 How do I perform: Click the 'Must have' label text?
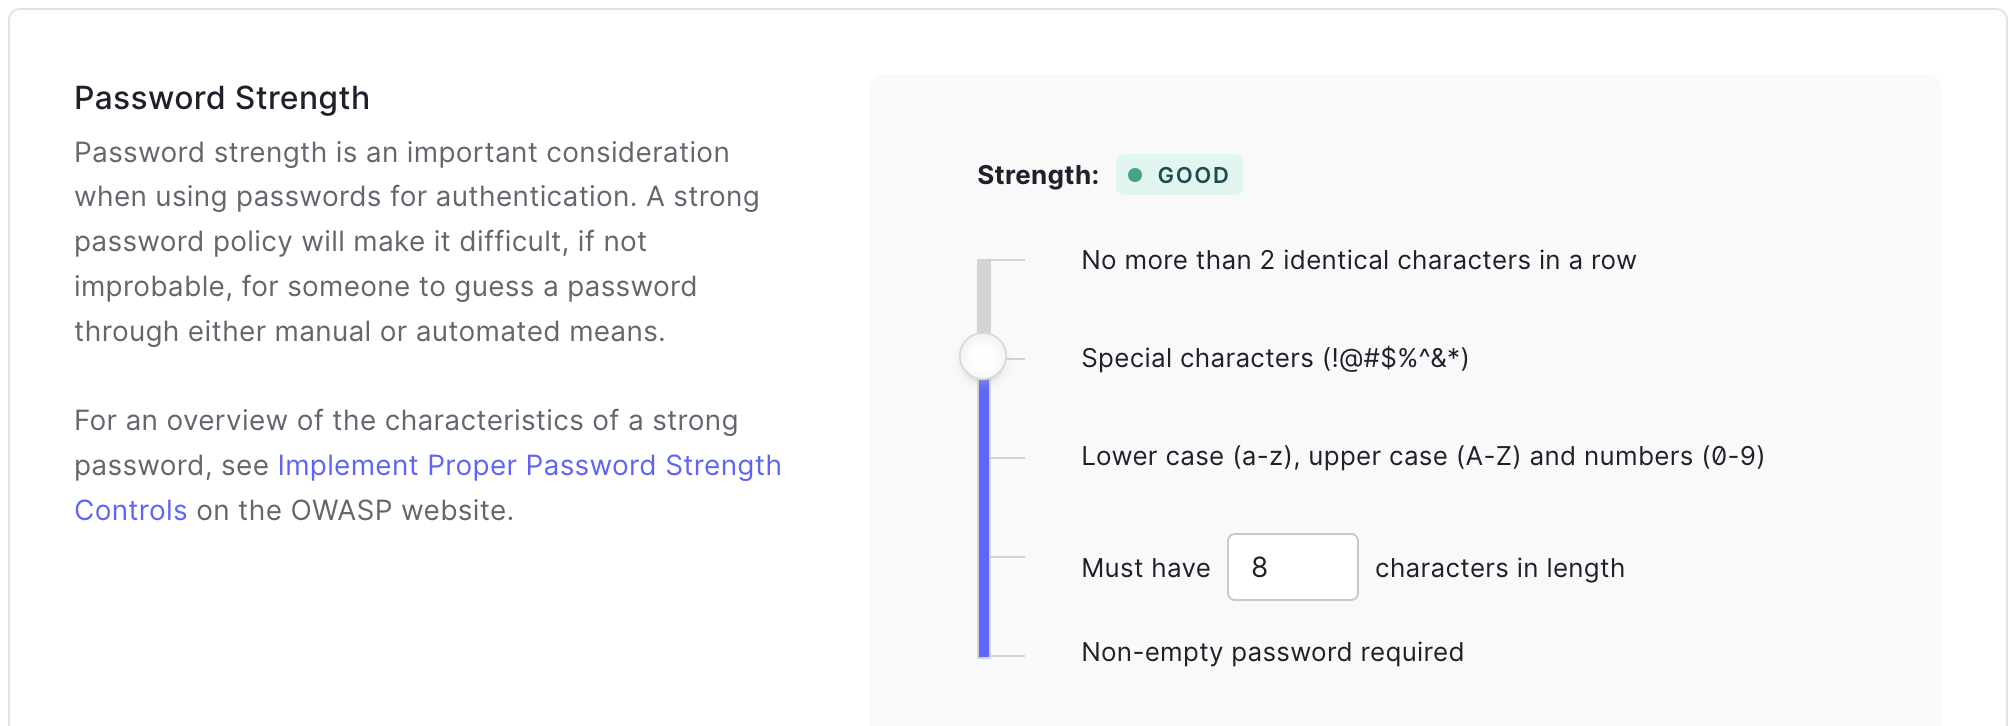pos(1145,568)
